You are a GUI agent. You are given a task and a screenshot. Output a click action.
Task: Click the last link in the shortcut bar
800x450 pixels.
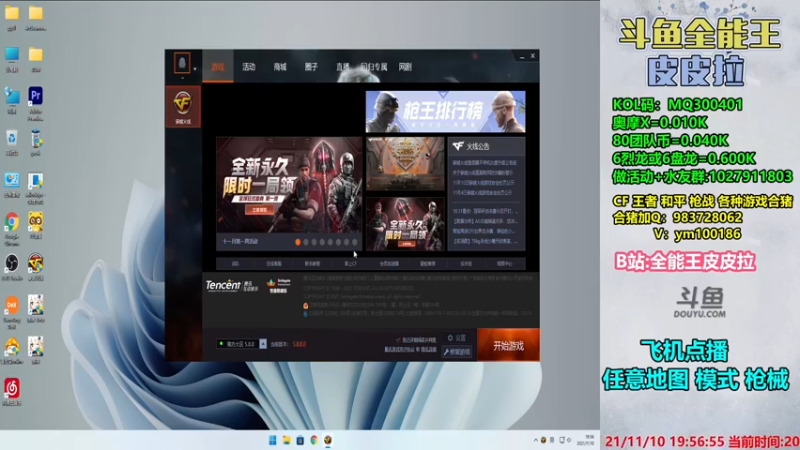pyautogui.click(x=505, y=264)
